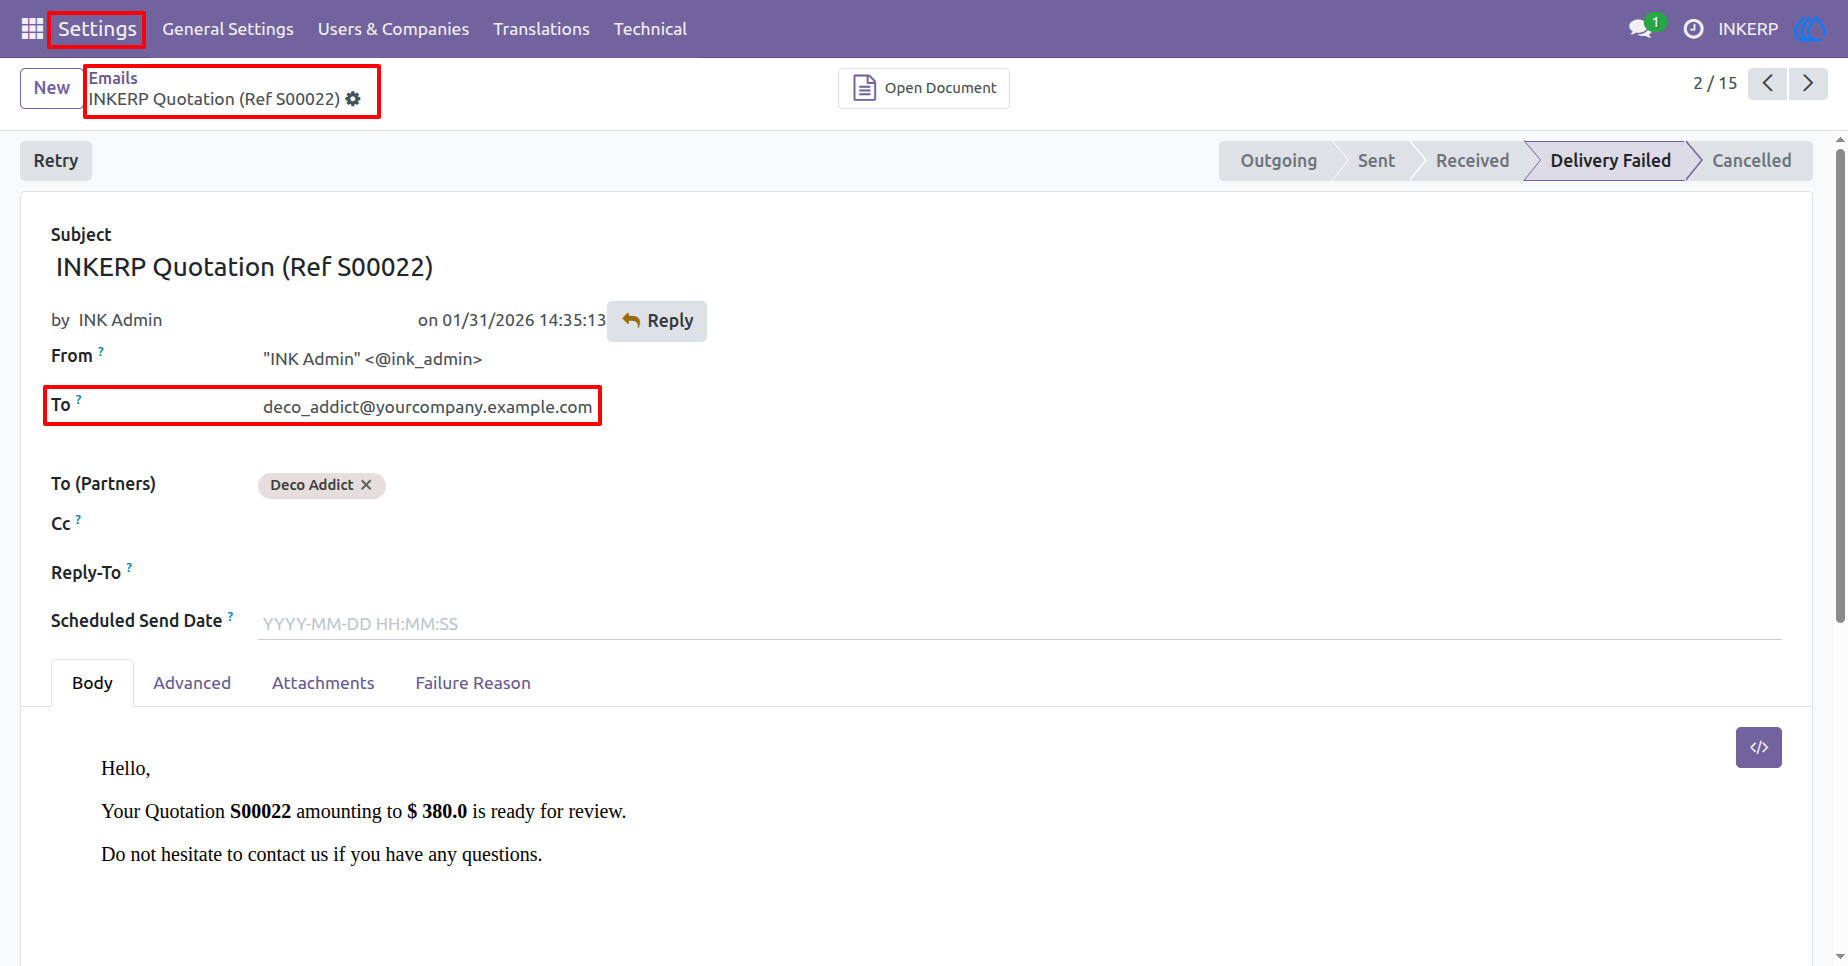Viewport: 1848px width, 966px height.
Task: Open the activities clock icon
Action: pyautogui.click(x=1693, y=29)
